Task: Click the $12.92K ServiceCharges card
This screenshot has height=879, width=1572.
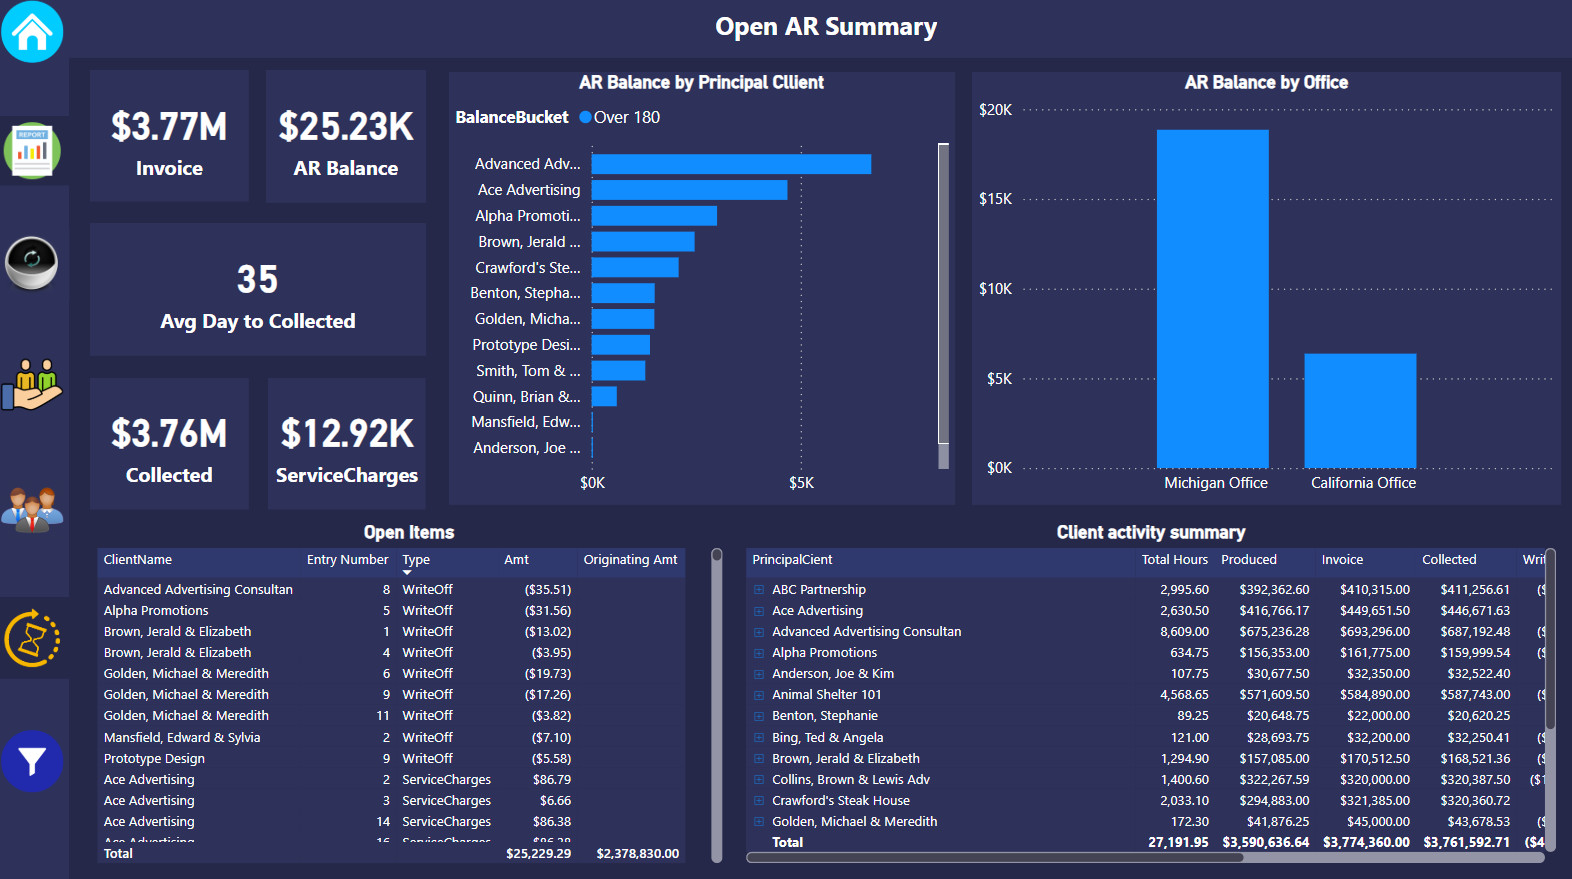Action: [347, 444]
